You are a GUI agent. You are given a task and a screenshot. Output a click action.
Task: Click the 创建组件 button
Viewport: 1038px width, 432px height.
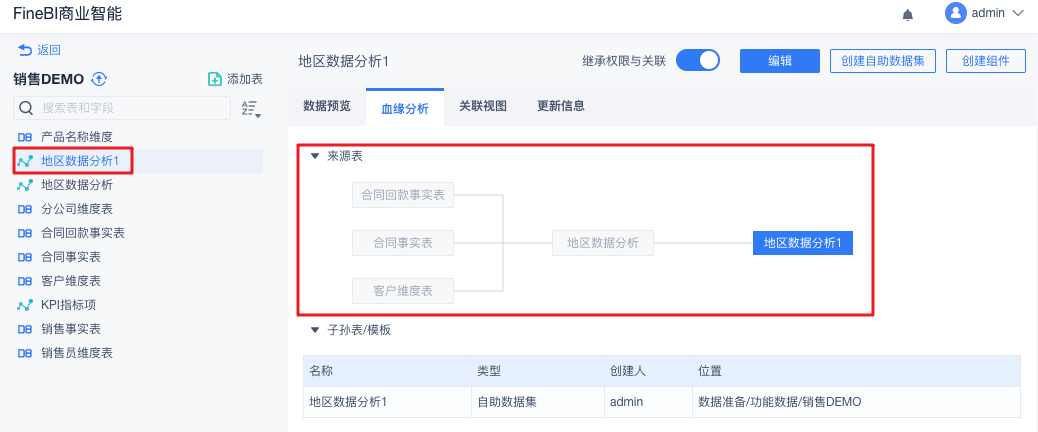point(986,61)
